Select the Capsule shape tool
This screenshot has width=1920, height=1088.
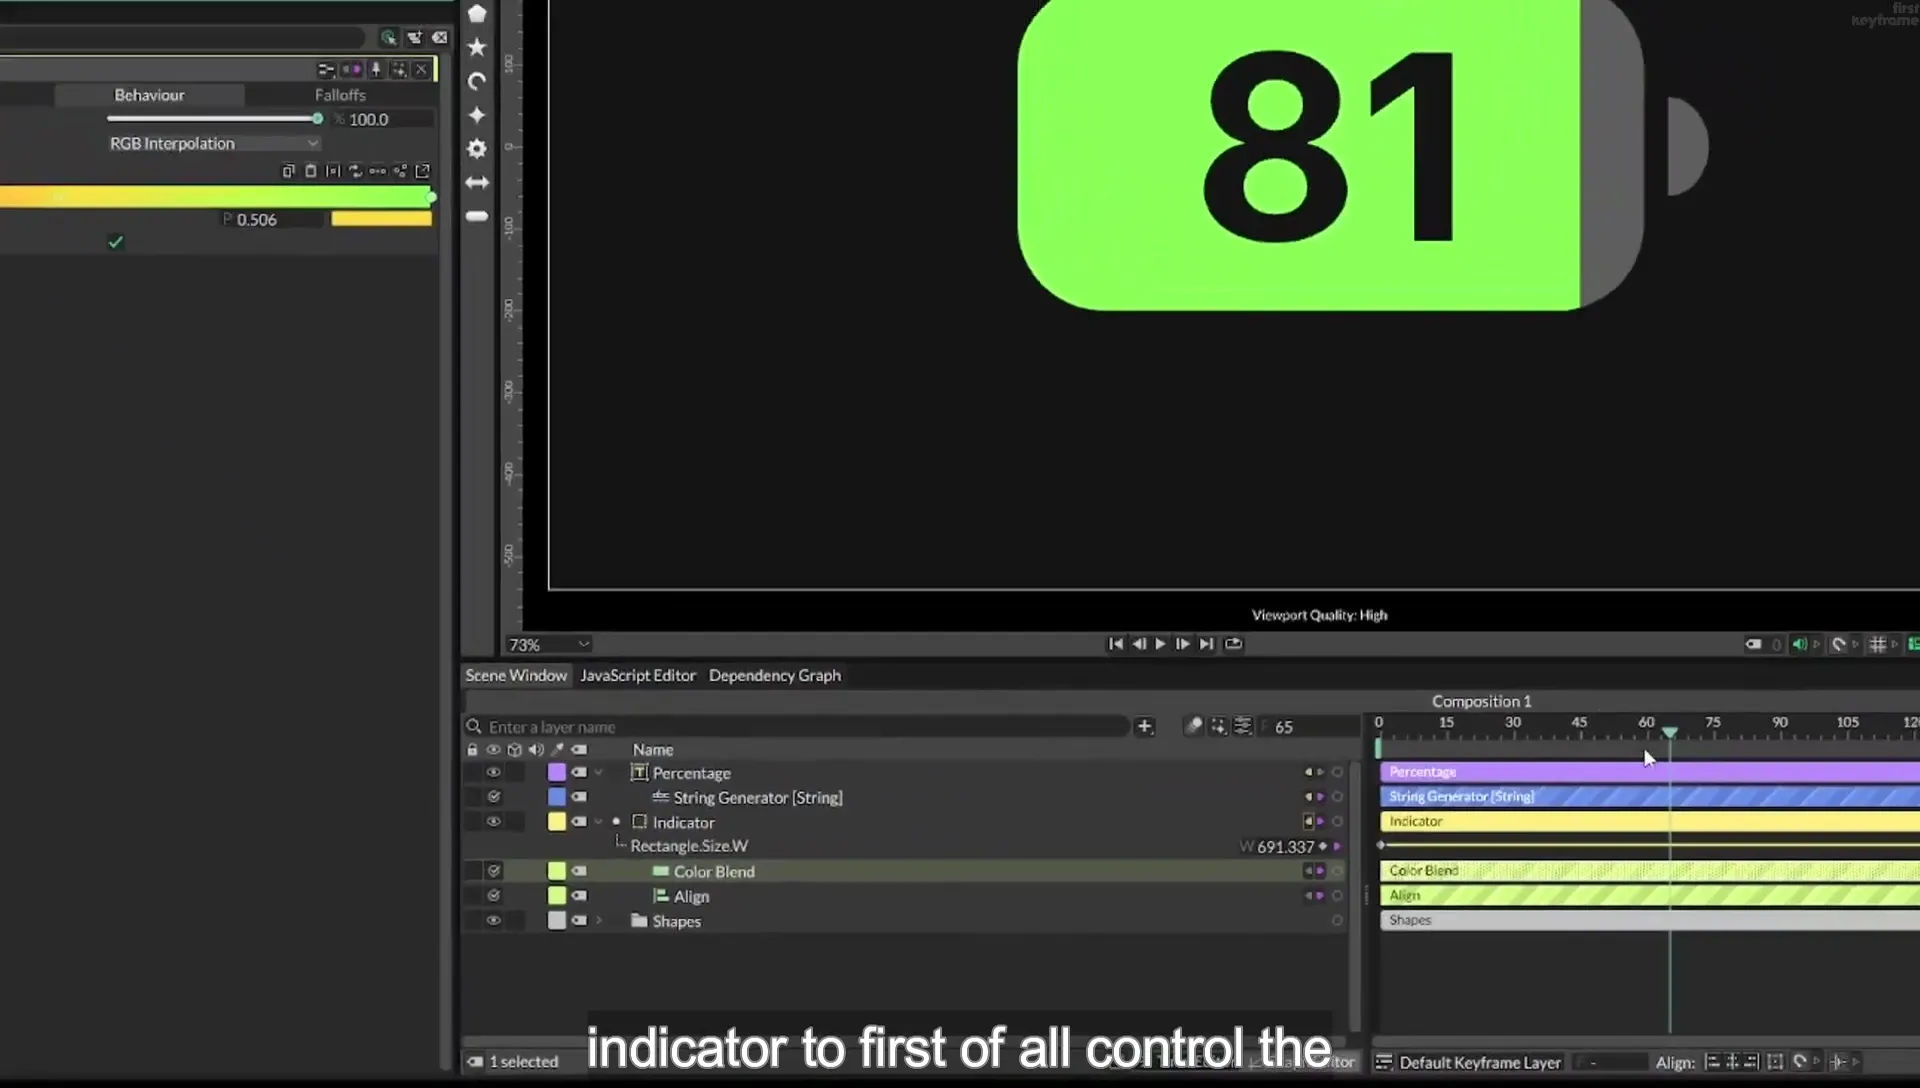[477, 216]
